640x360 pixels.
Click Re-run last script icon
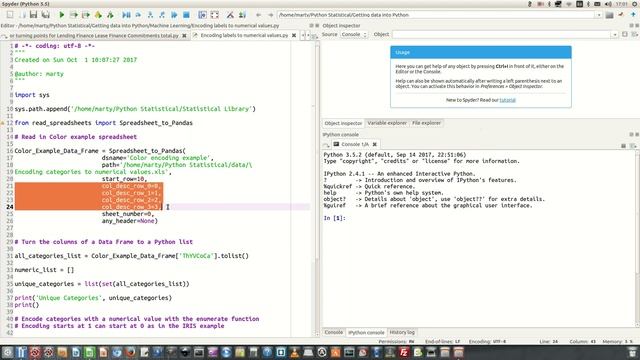click(x=110, y=15)
